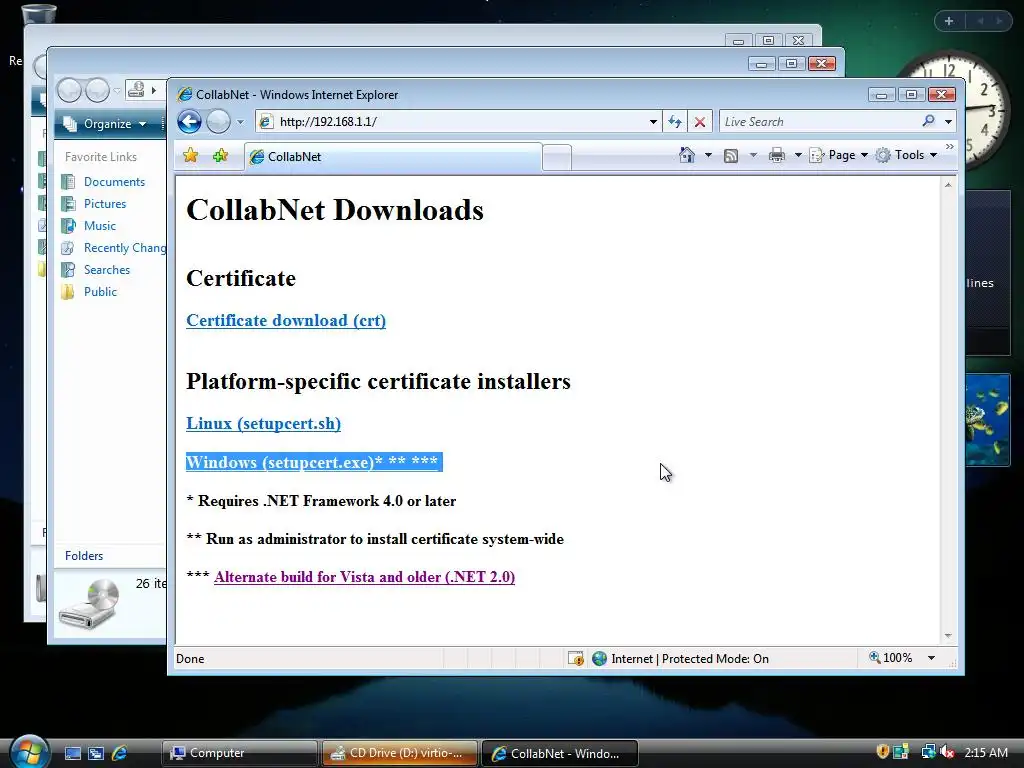Click the sidebar slideshow turtle picture

point(987,420)
